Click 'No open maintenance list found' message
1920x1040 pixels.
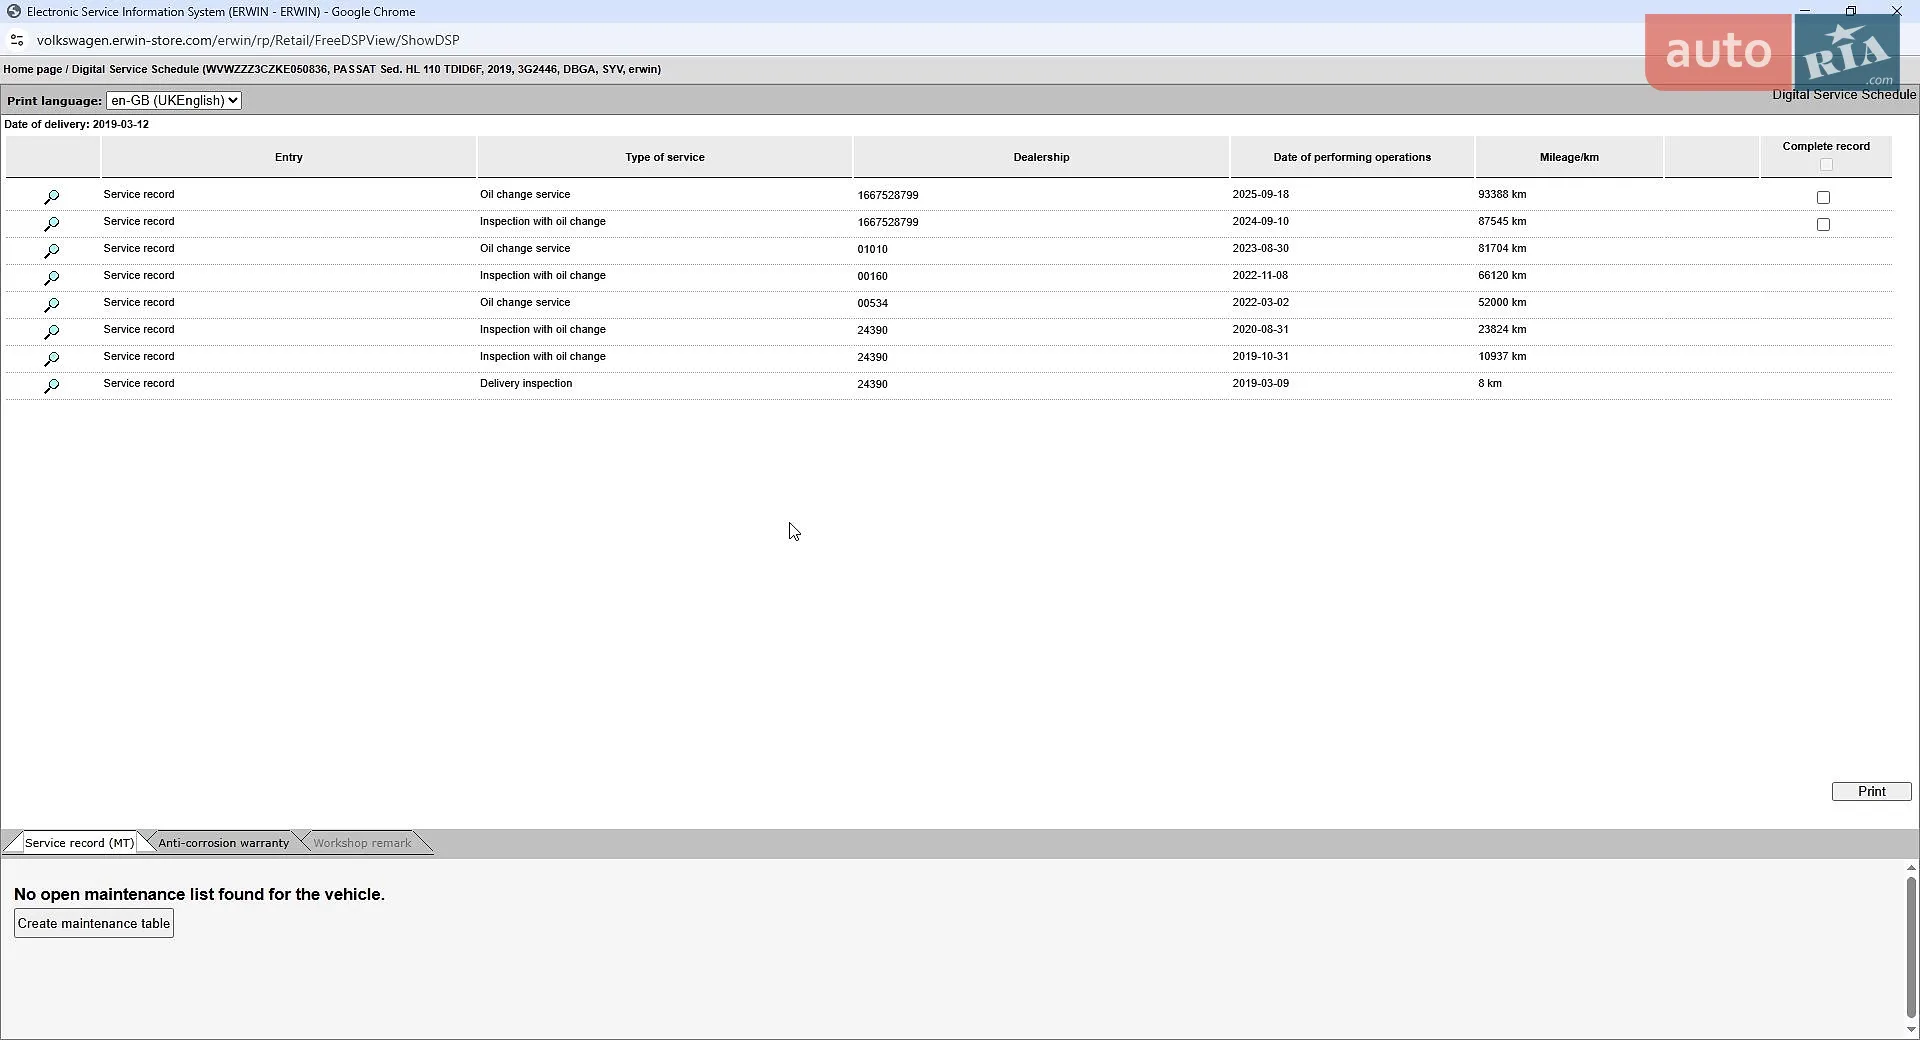(199, 894)
